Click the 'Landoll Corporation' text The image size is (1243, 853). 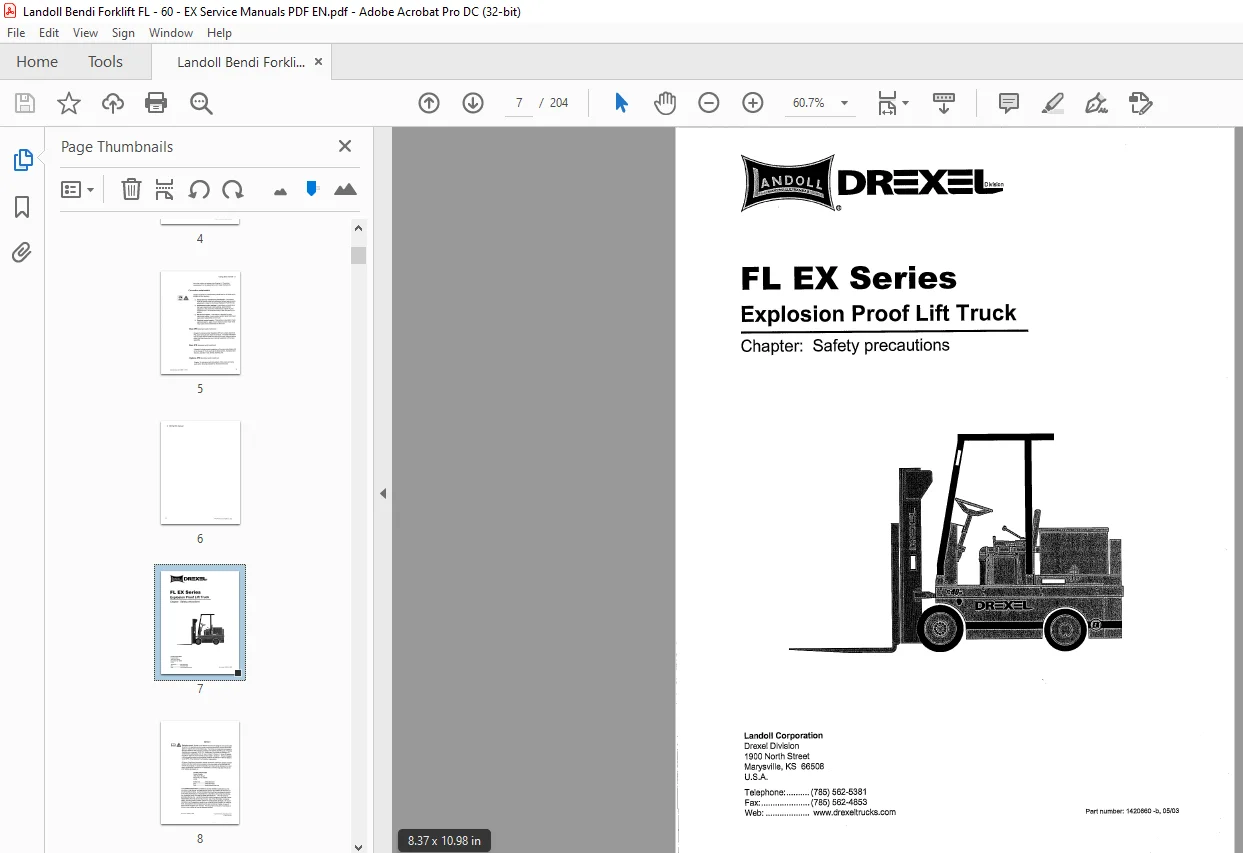coord(783,736)
